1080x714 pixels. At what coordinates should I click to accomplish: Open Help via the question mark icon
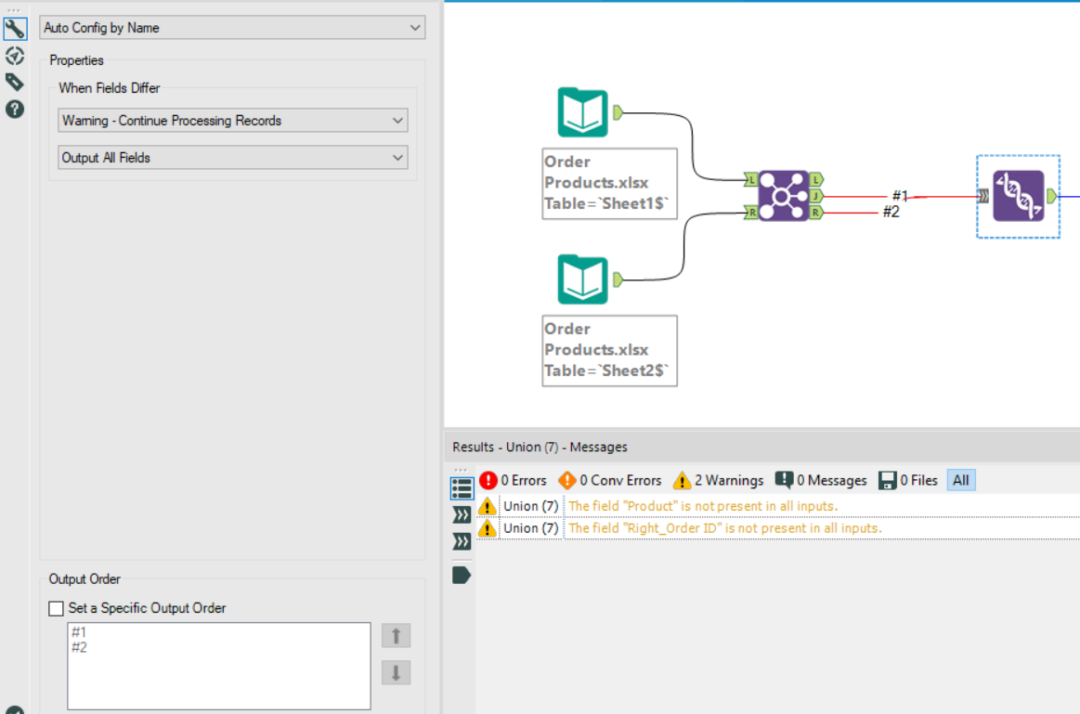click(14, 109)
